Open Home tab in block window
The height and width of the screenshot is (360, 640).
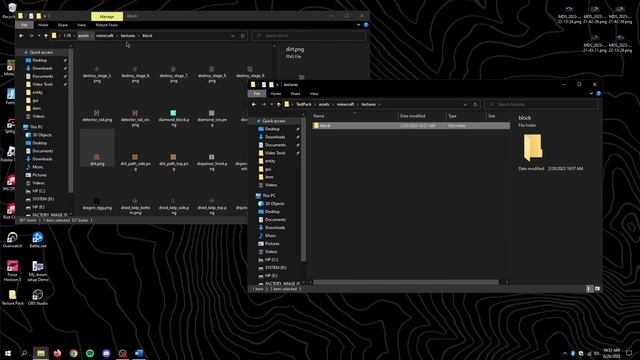[43, 25]
